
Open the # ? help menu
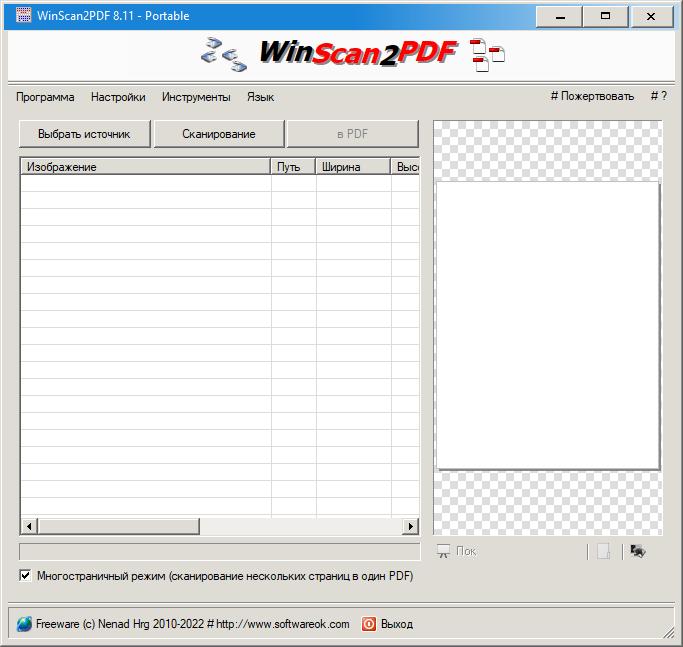[x=659, y=96]
